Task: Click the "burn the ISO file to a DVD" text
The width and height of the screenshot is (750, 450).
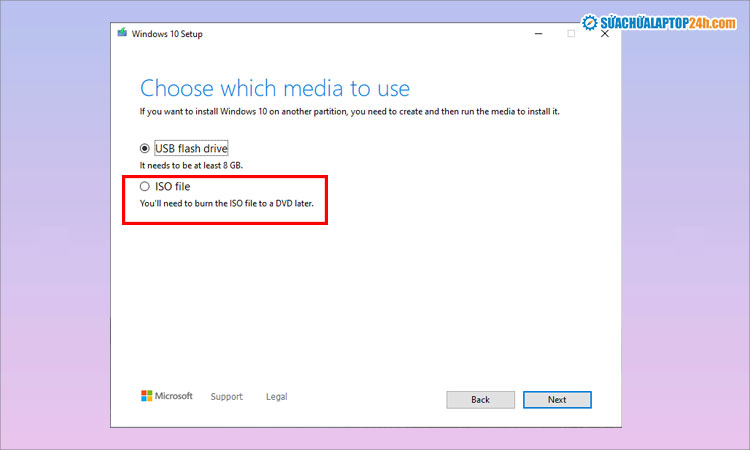Action: click(x=232, y=203)
